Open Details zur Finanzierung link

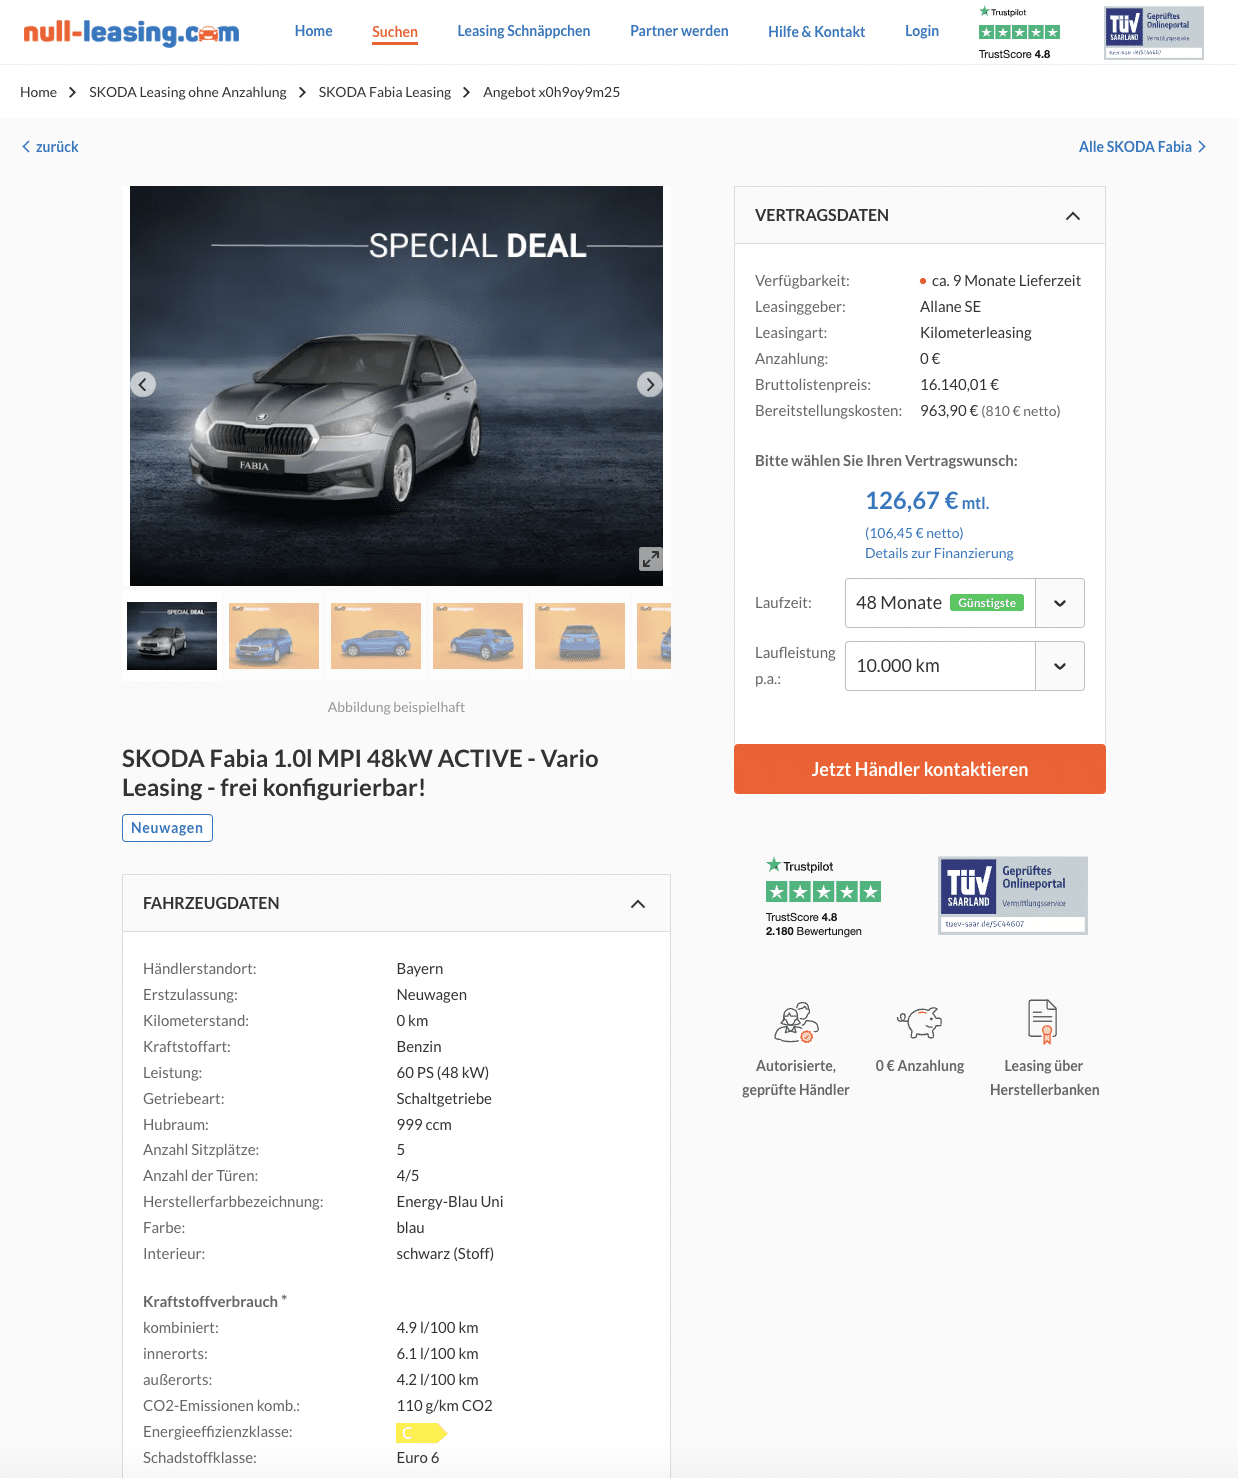point(939,553)
